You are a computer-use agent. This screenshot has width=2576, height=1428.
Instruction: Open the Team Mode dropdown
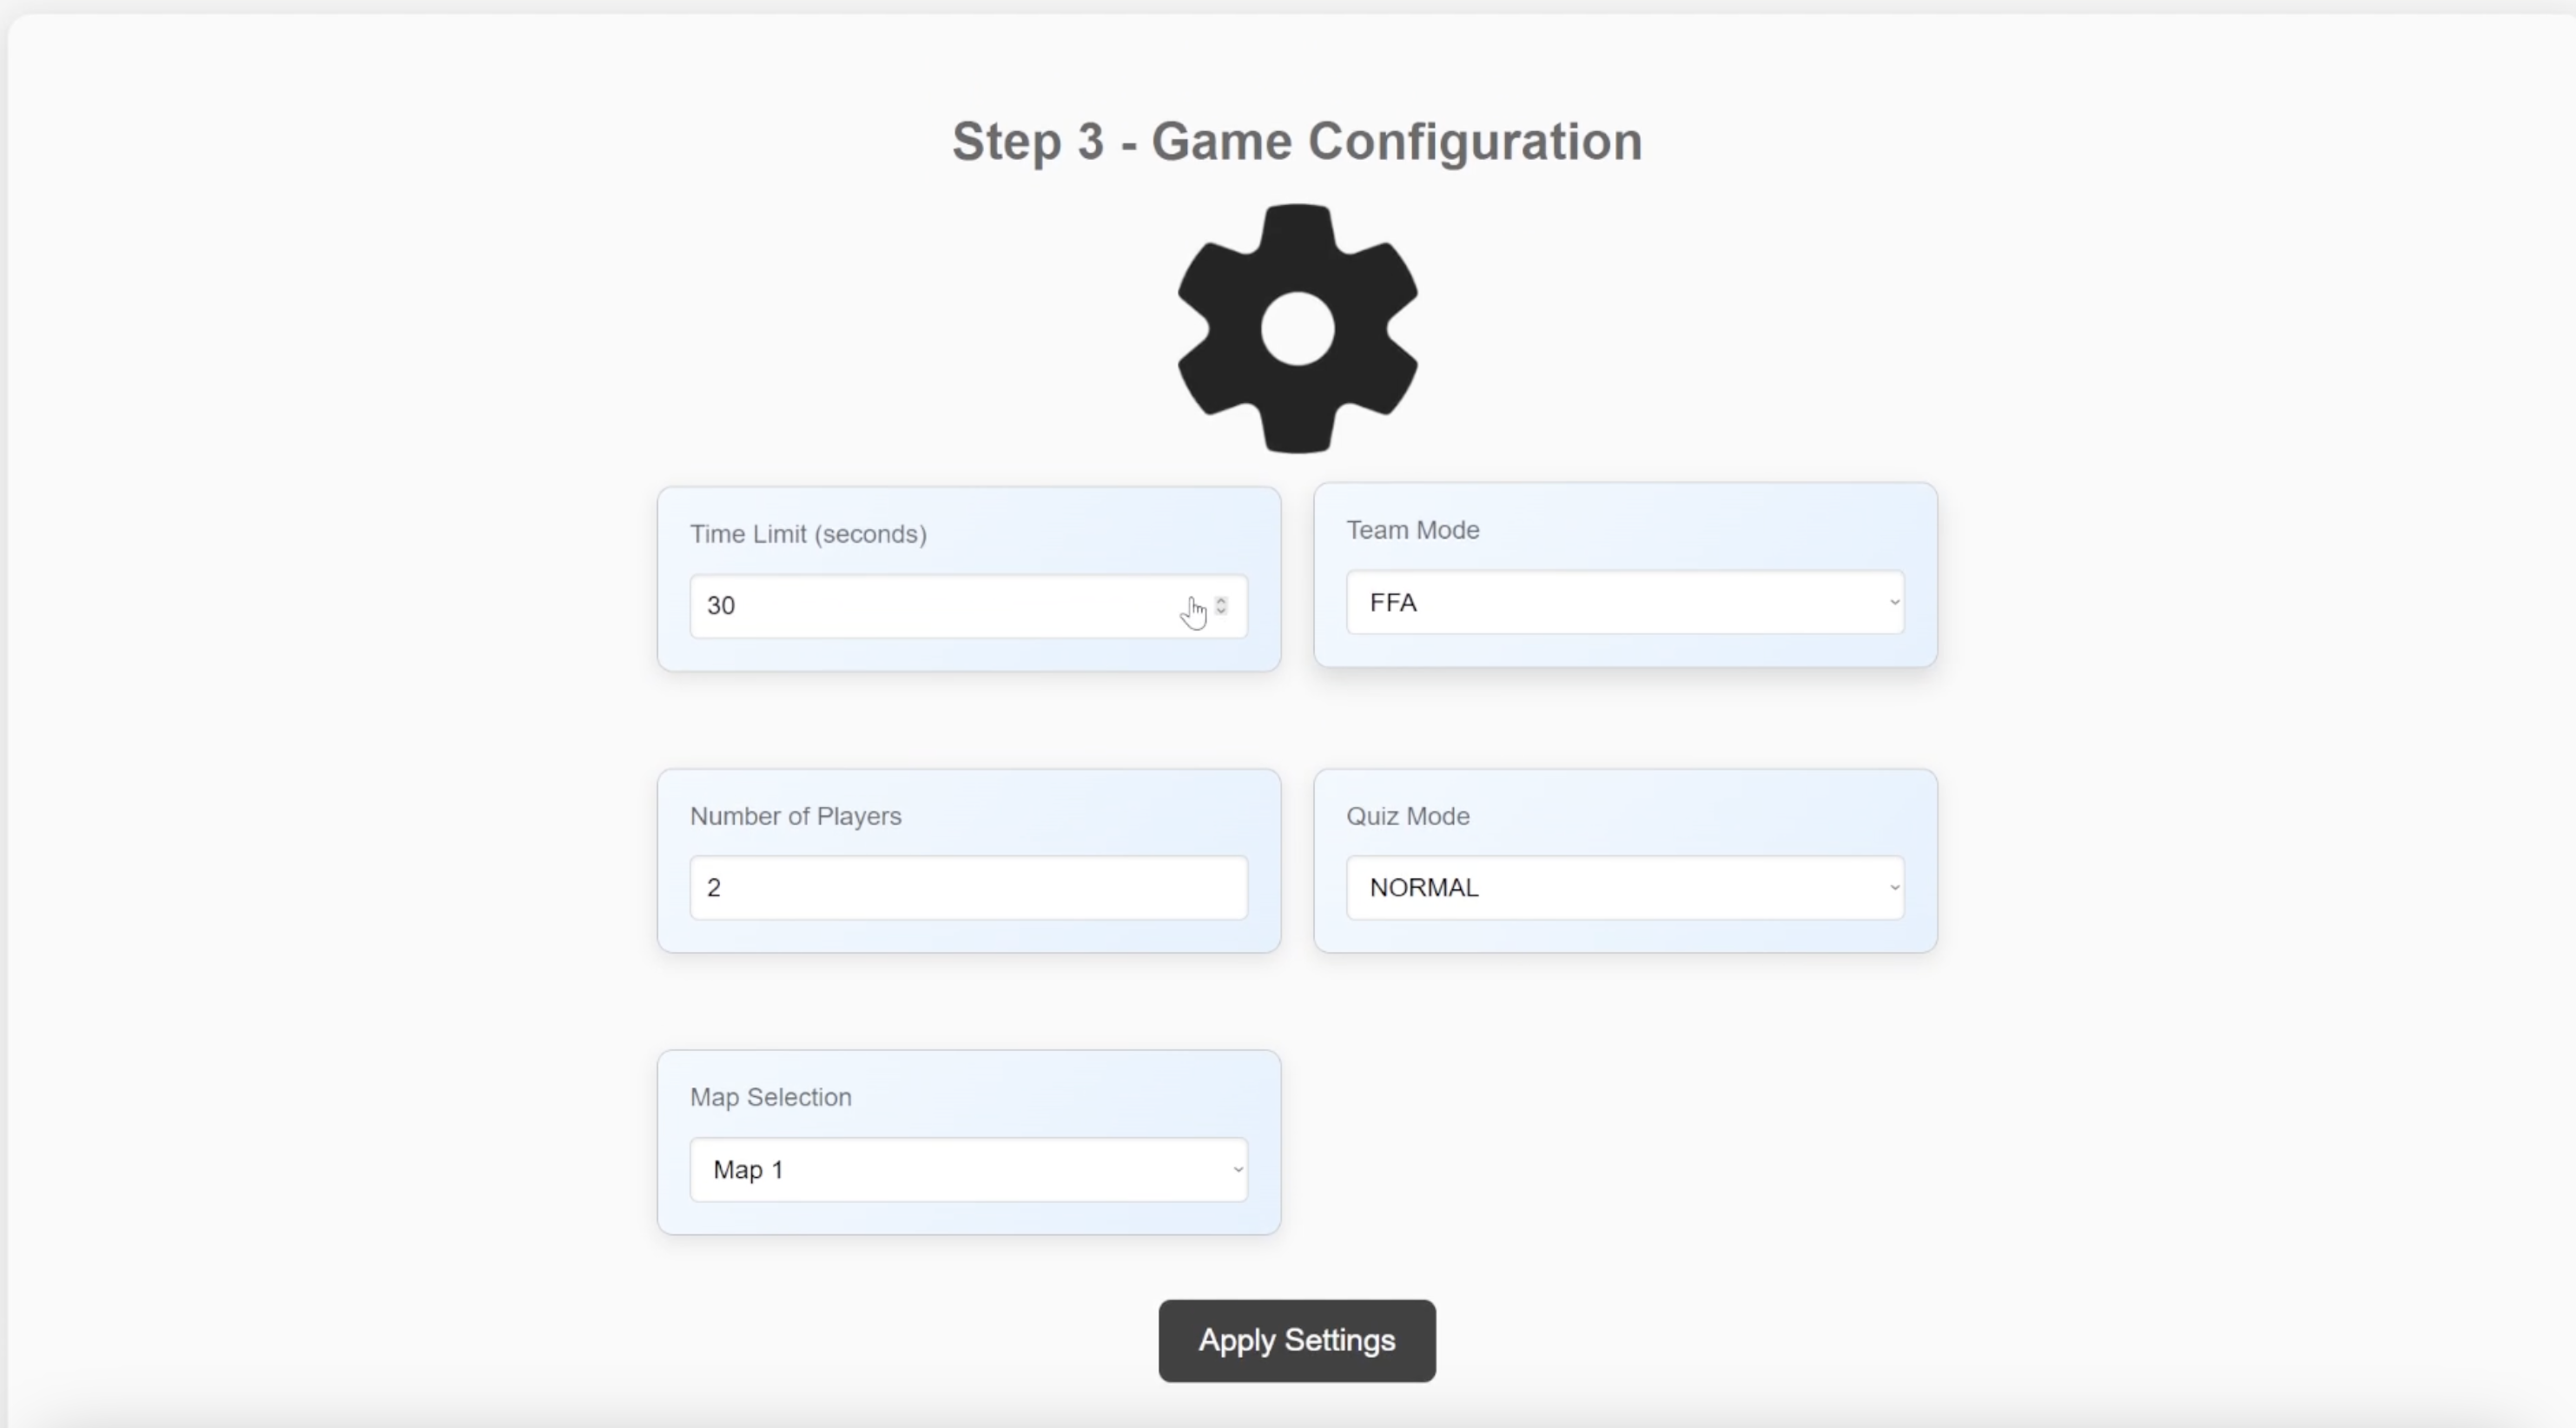1624,603
